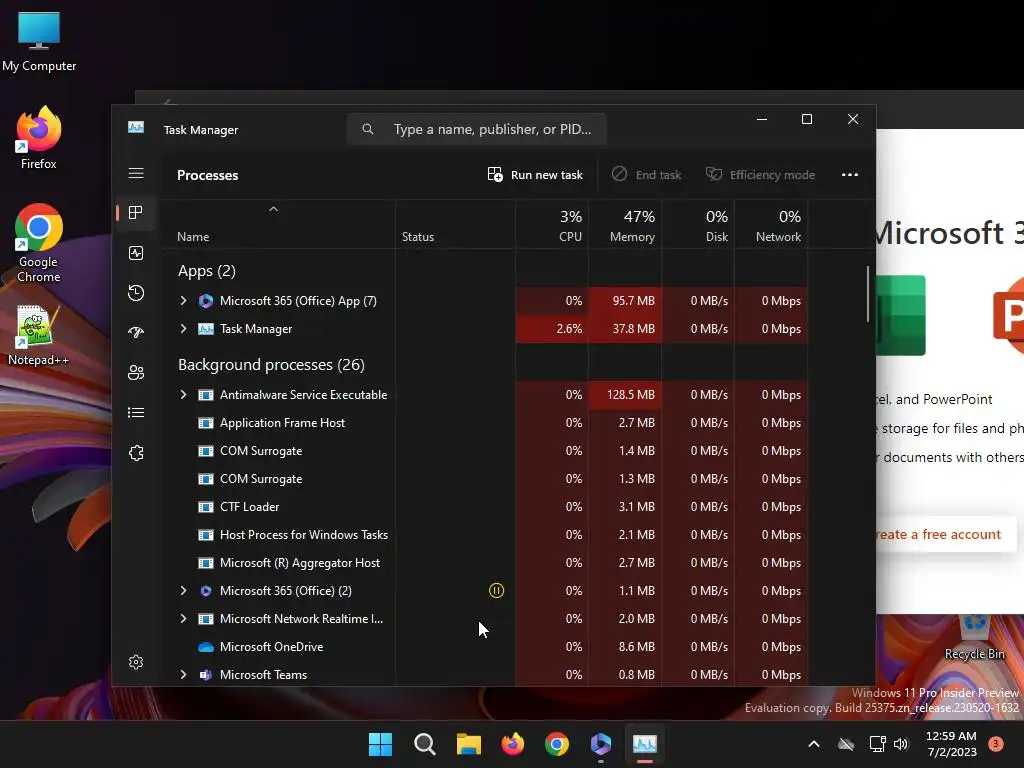Click the Background processes (26) group header
The image size is (1024, 768).
pos(271,365)
